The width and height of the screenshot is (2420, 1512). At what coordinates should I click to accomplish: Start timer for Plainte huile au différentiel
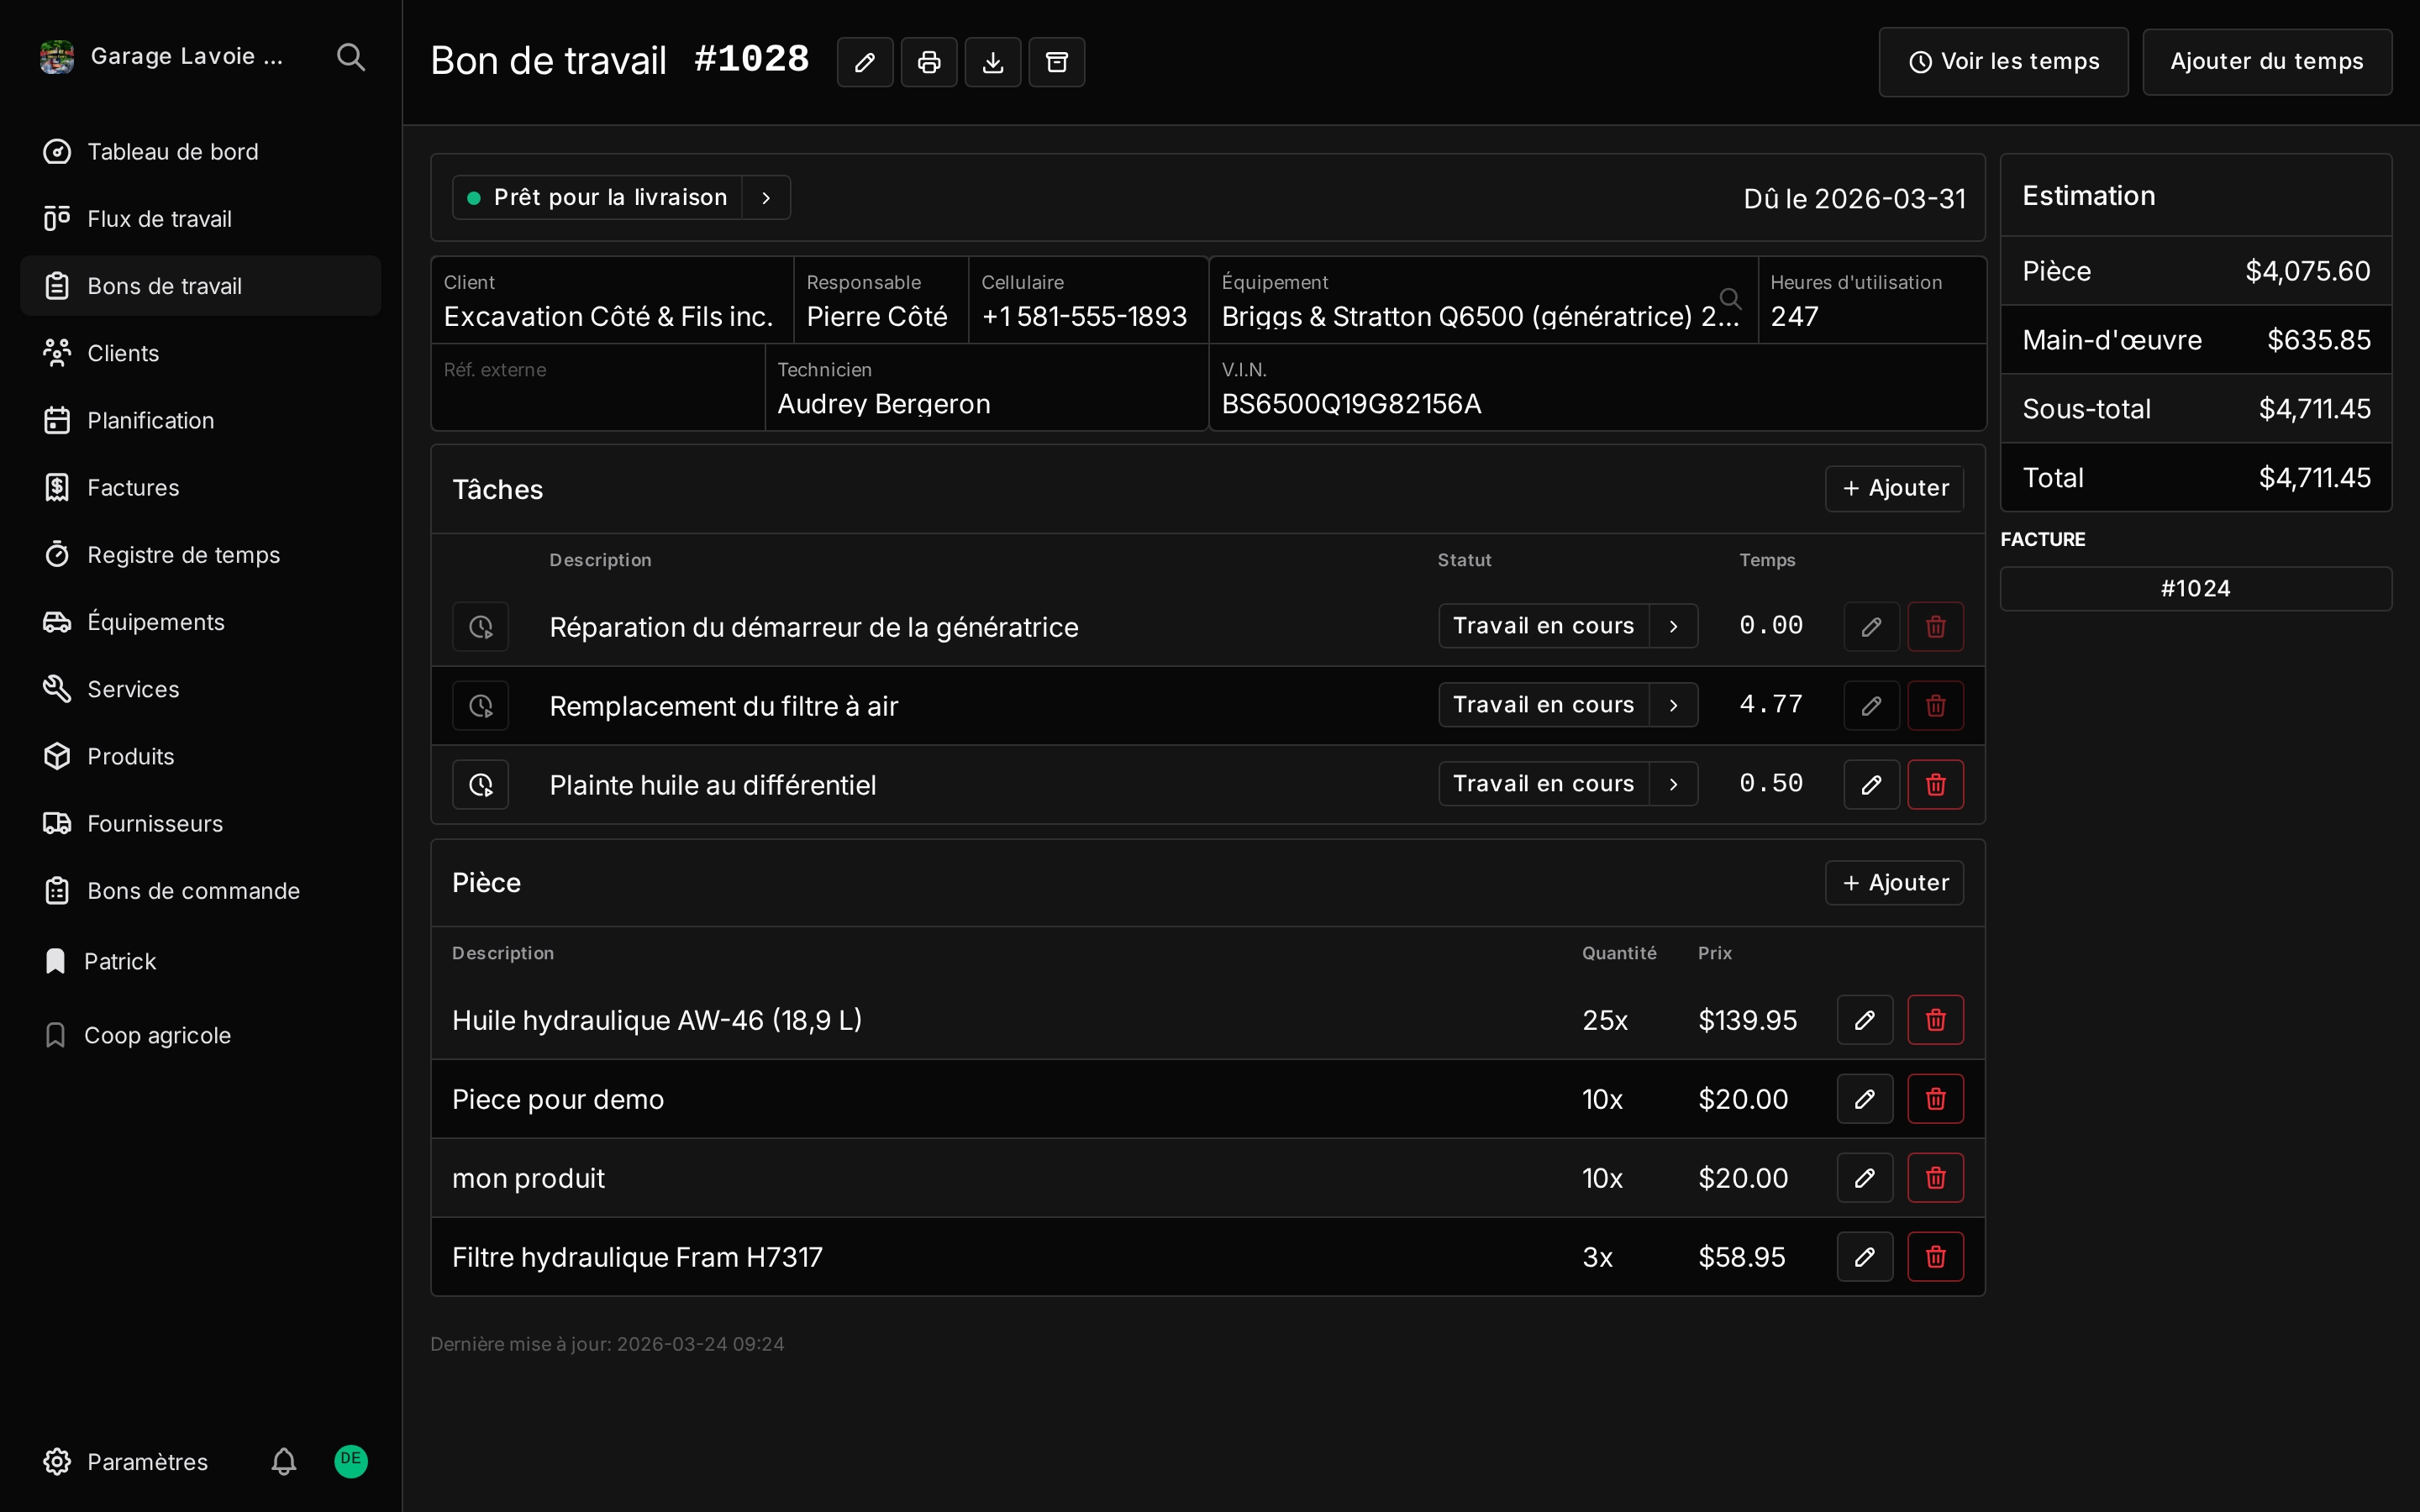pyautogui.click(x=480, y=784)
